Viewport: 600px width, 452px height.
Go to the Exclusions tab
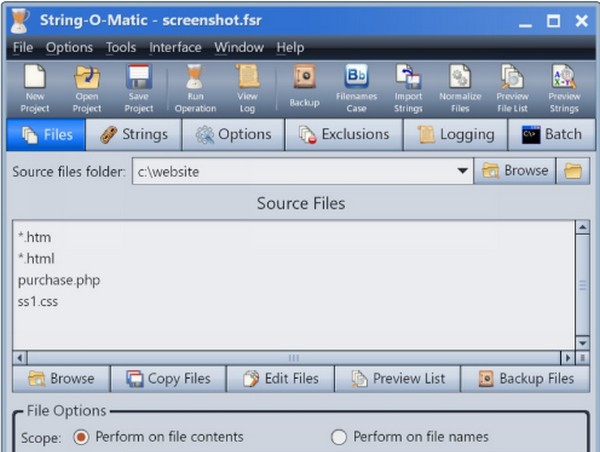344,135
